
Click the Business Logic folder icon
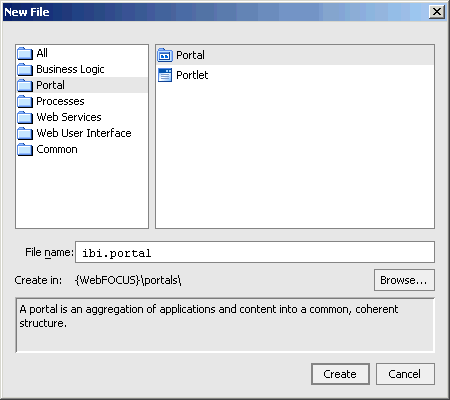tap(25, 69)
